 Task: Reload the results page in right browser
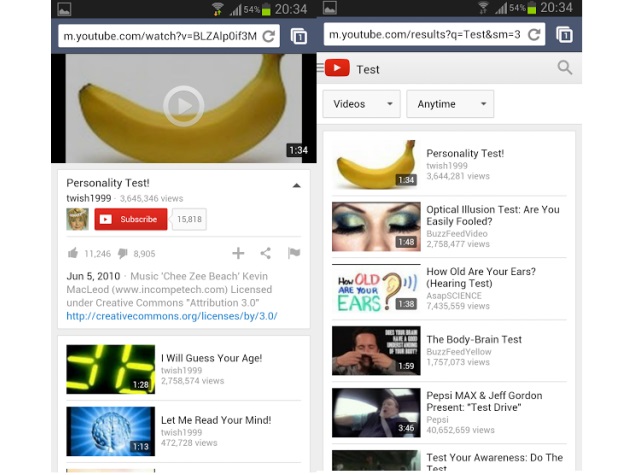(x=534, y=35)
